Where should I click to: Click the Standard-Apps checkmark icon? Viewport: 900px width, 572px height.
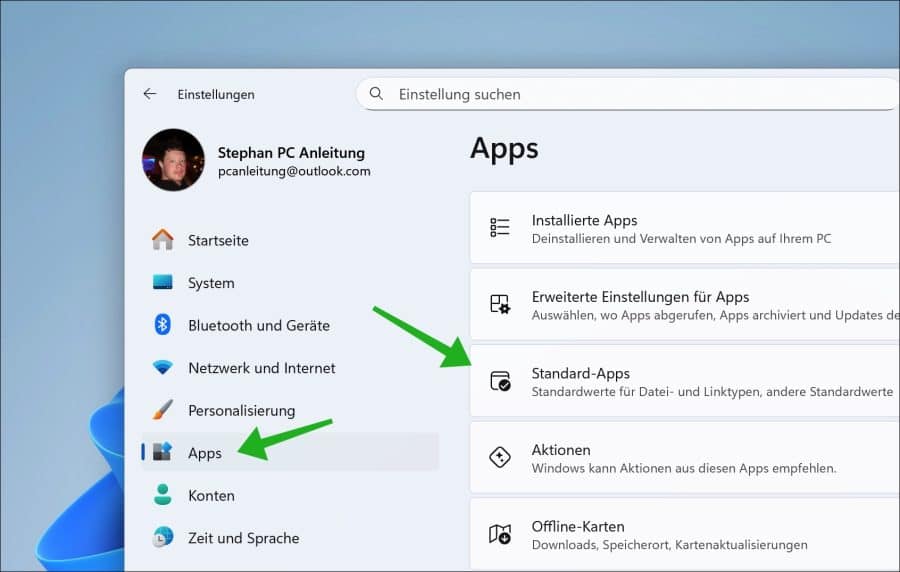(500, 381)
